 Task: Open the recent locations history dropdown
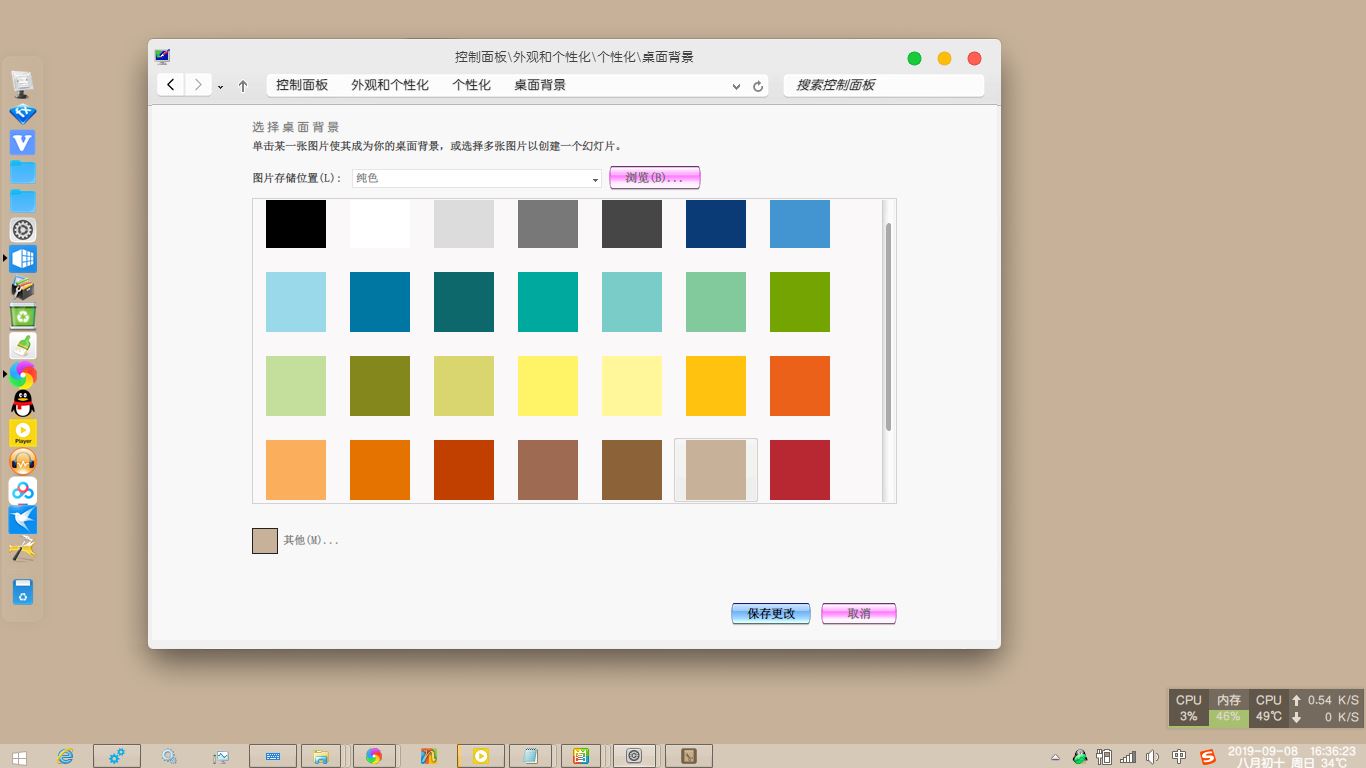pyautogui.click(x=220, y=86)
